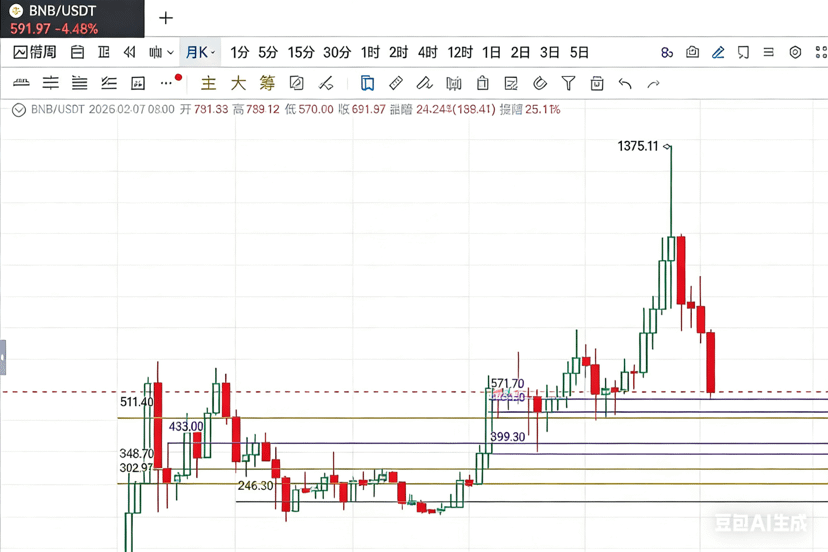This screenshot has width=828, height=552.
Task: Switch to the 1分 timeframe
Action: coord(239,52)
